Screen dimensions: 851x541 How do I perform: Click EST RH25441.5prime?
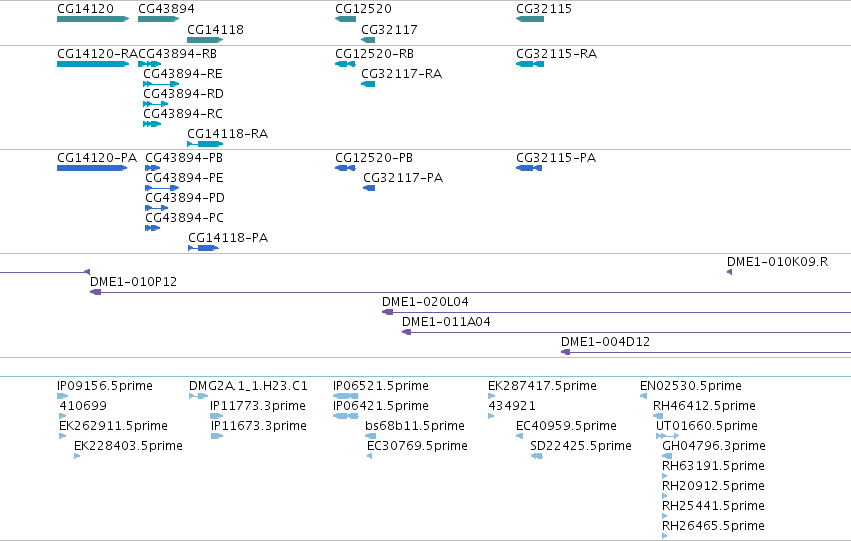665,516
